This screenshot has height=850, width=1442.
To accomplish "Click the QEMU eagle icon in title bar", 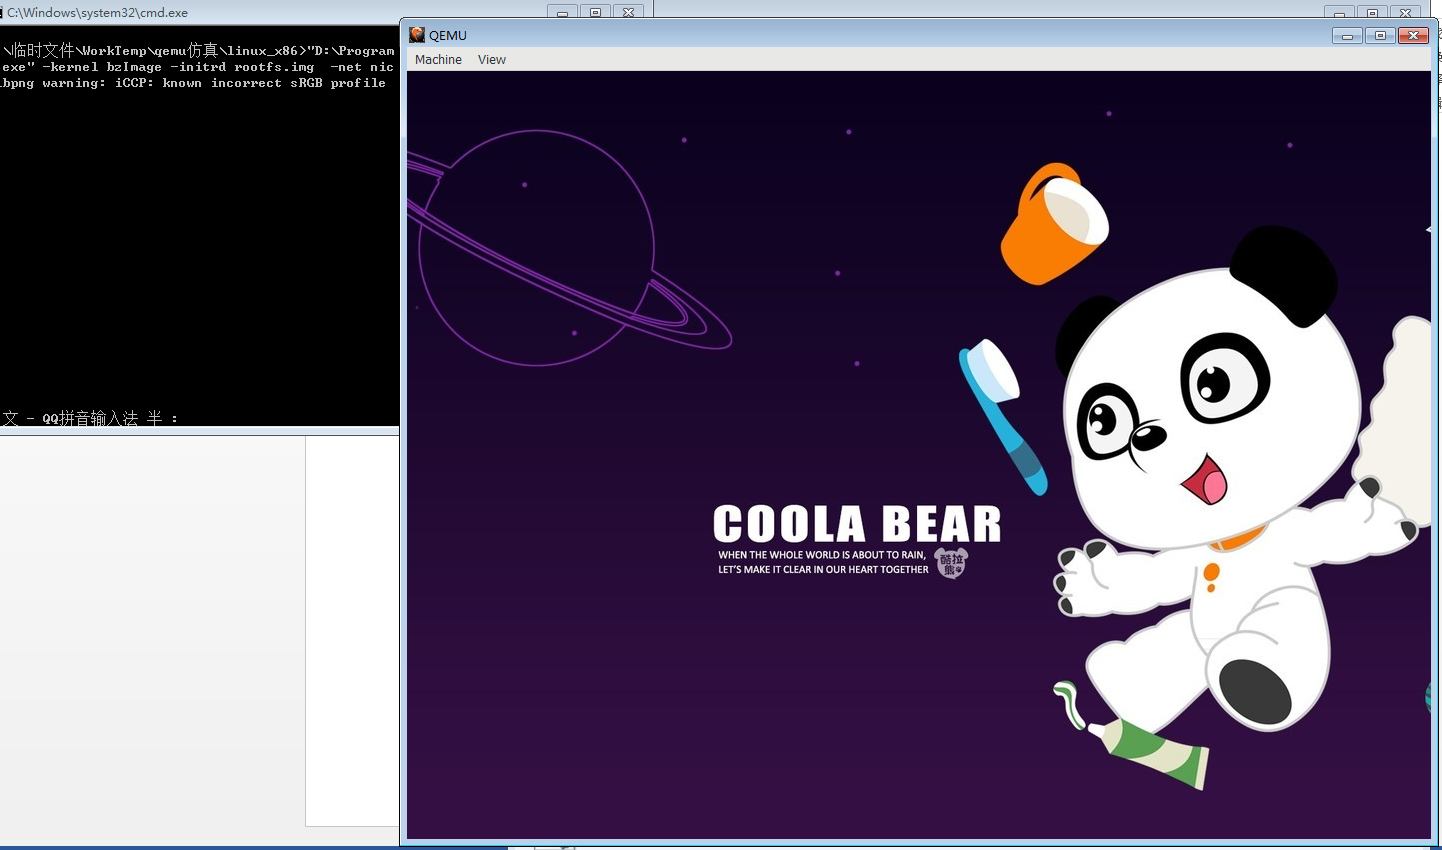I will coord(415,34).
